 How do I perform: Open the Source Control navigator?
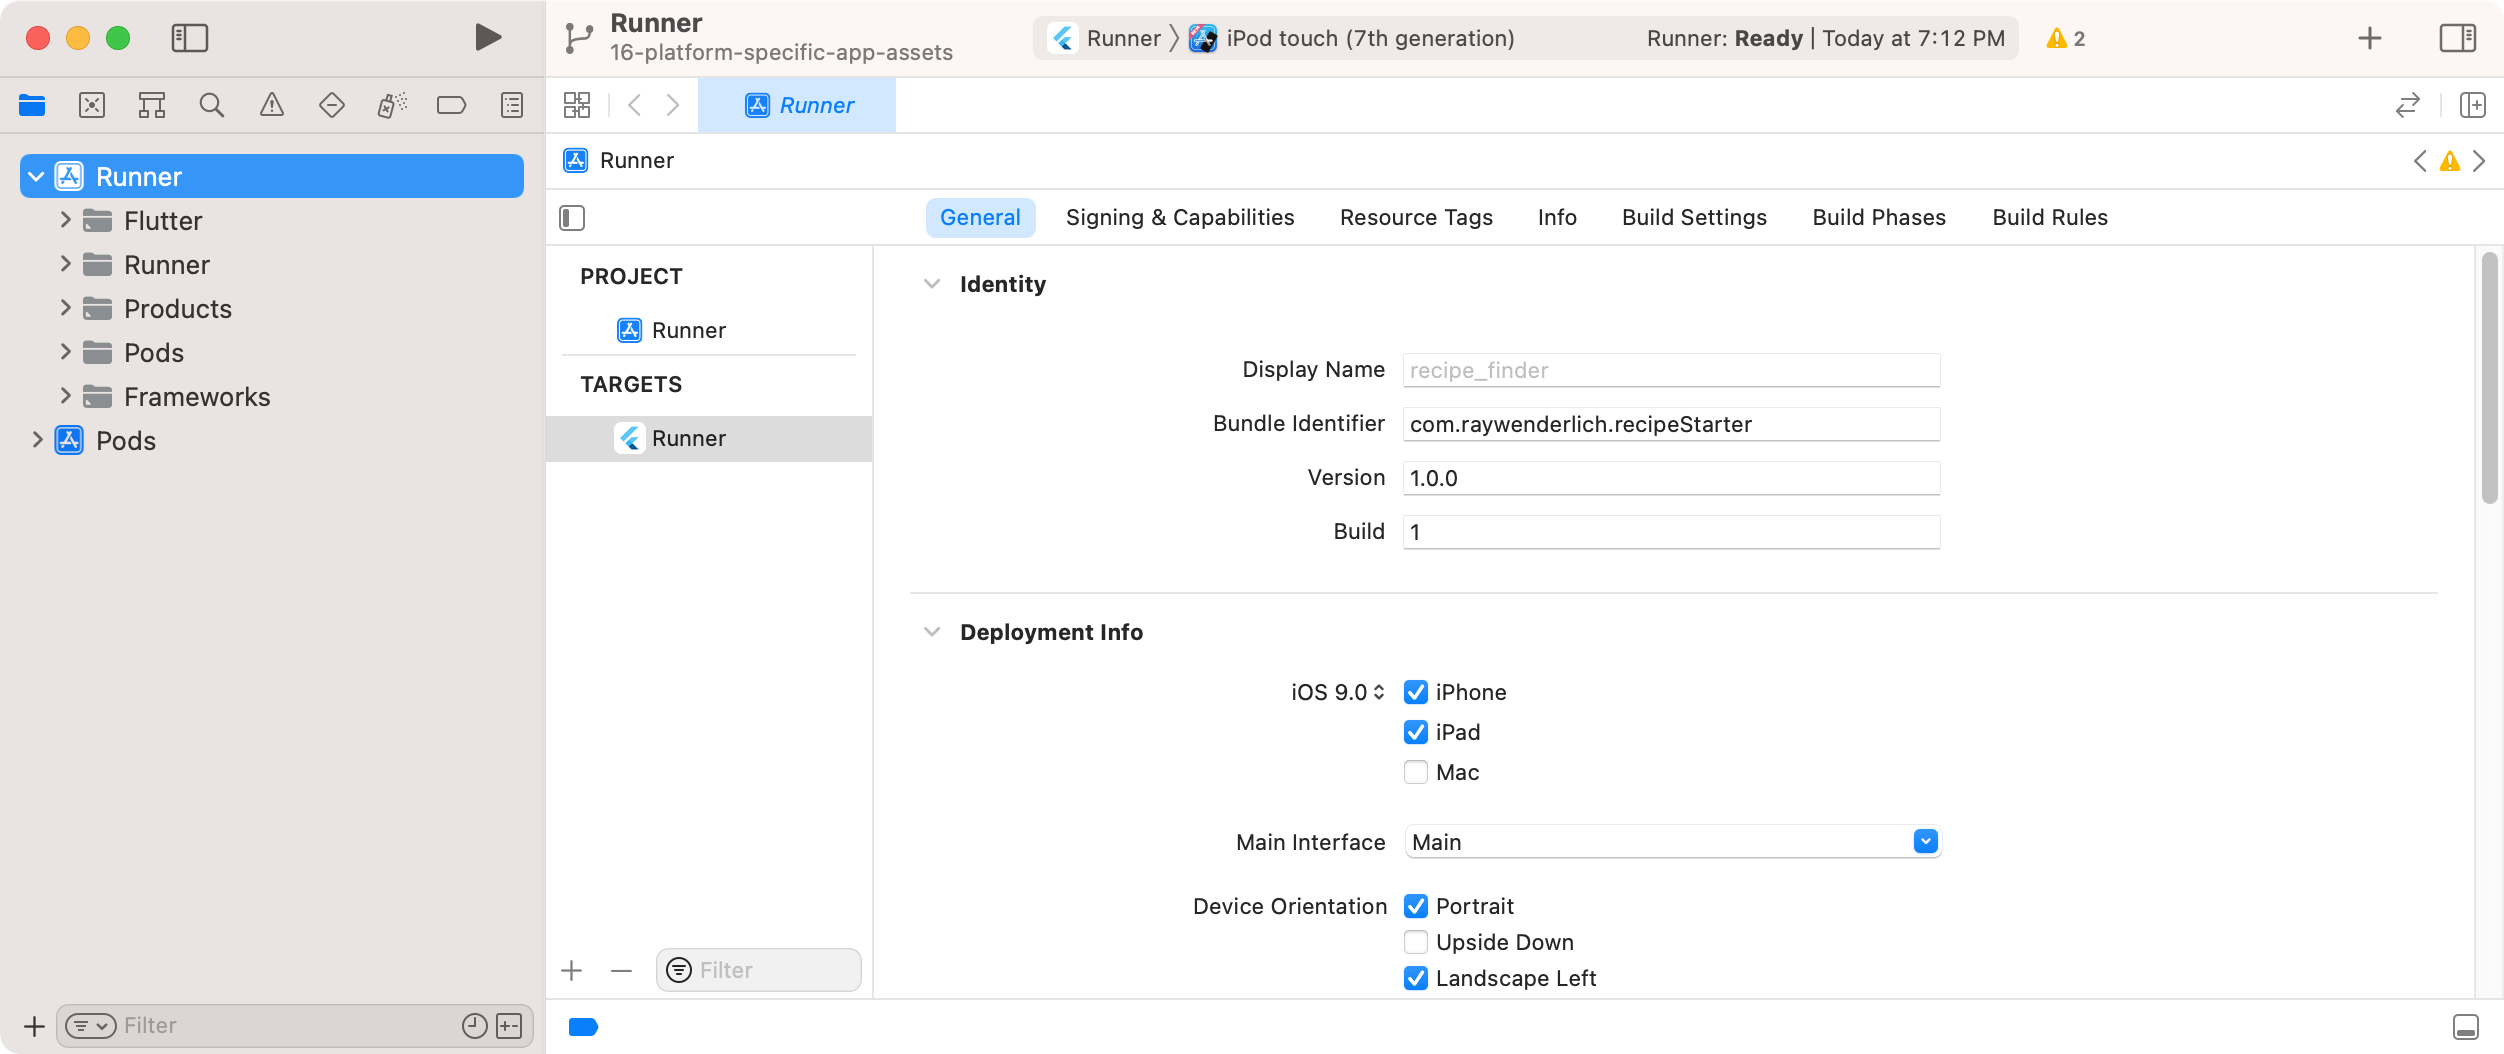coord(92,105)
